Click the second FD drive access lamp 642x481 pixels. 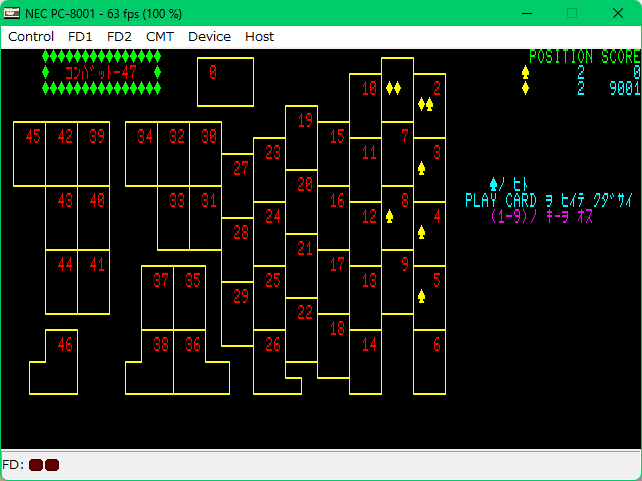click(52, 465)
